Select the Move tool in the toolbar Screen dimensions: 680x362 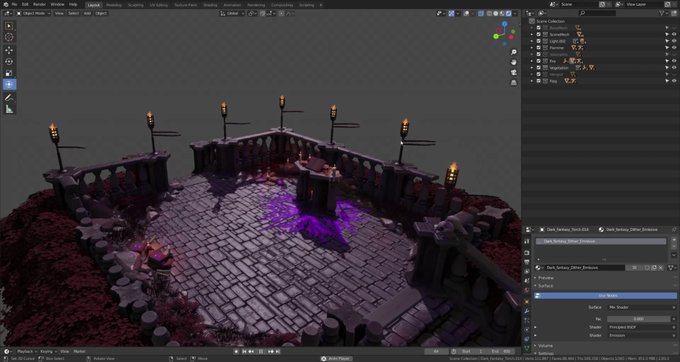9,50
